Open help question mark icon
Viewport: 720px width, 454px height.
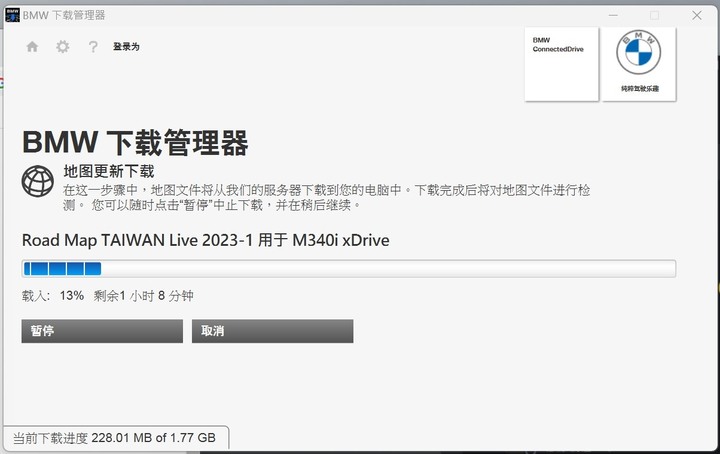[x=93, y=46]
